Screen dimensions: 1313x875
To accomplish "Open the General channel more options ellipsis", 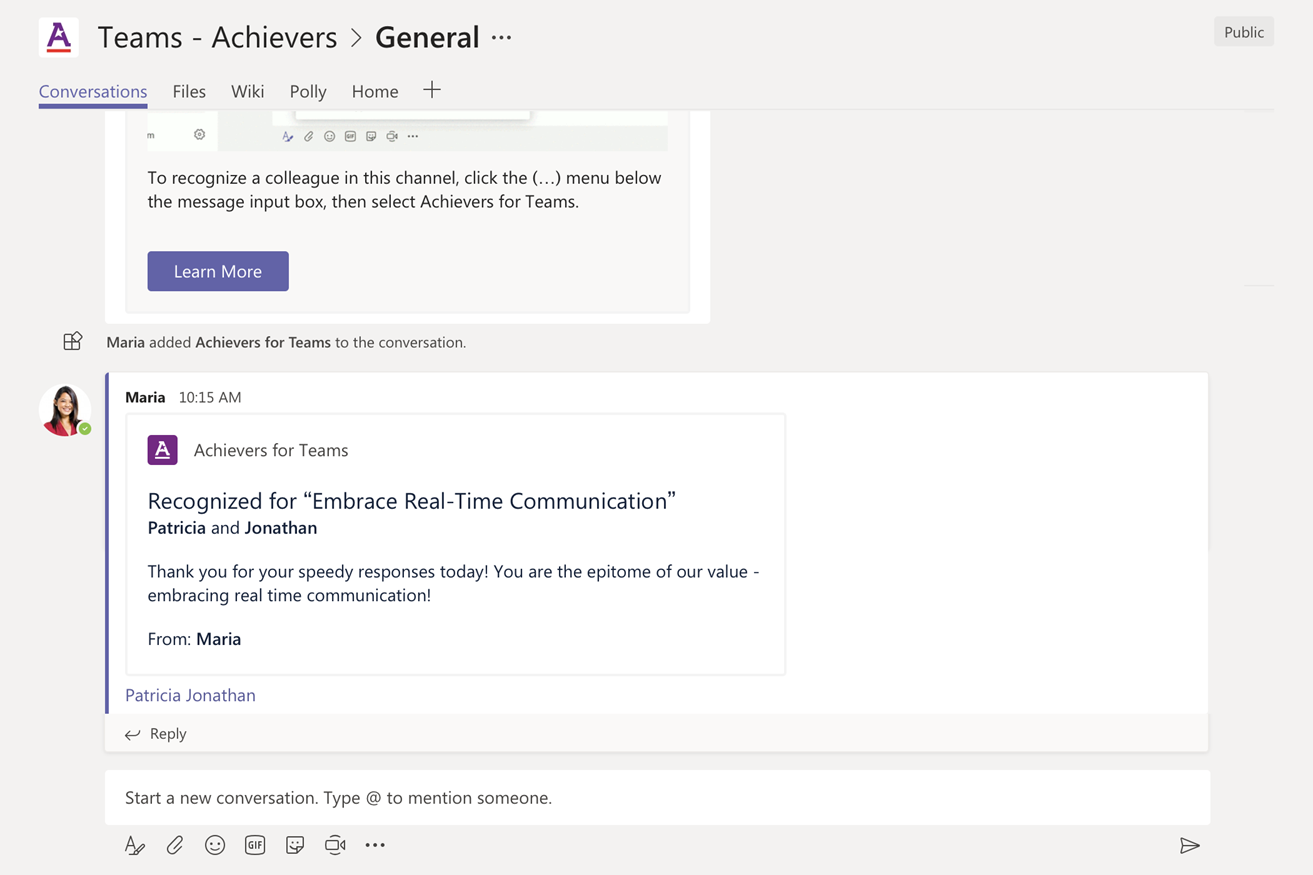I will (502, 38).
